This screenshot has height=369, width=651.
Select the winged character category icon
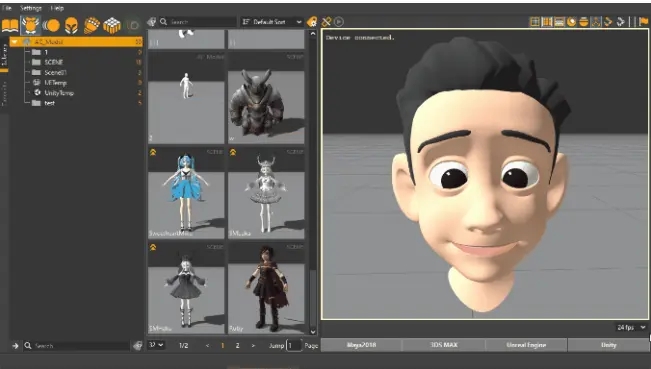pyautogui.click(x=30, y=25)
